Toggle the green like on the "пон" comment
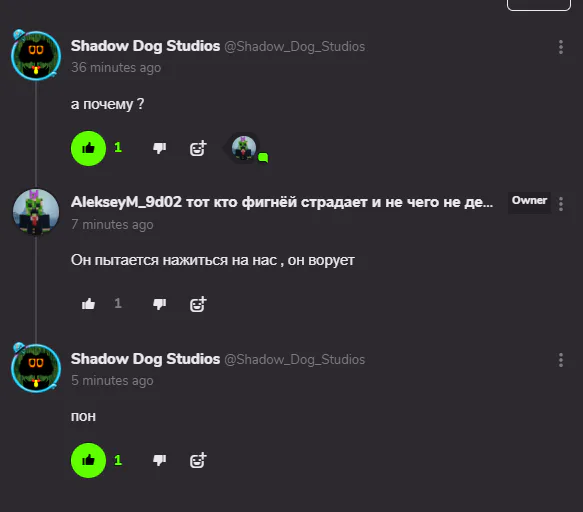The image size is (583, 512). (88, 460)
